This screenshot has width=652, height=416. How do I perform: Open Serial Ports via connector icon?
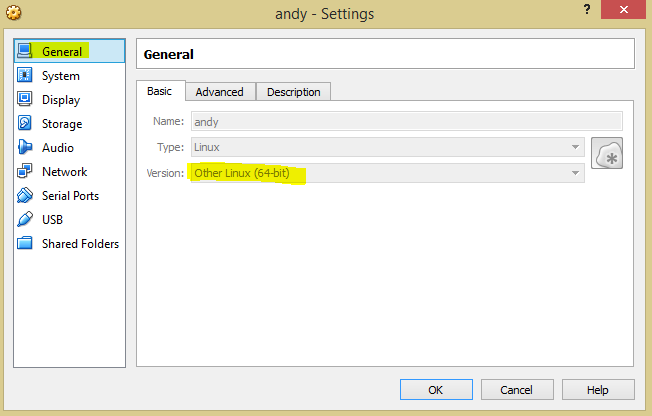pyautogui.click(x=25, y=195)
